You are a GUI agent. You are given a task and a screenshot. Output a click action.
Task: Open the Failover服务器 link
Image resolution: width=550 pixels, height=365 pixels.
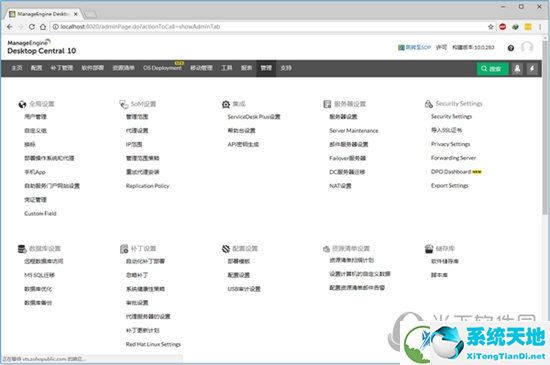(x=347, y=158)
